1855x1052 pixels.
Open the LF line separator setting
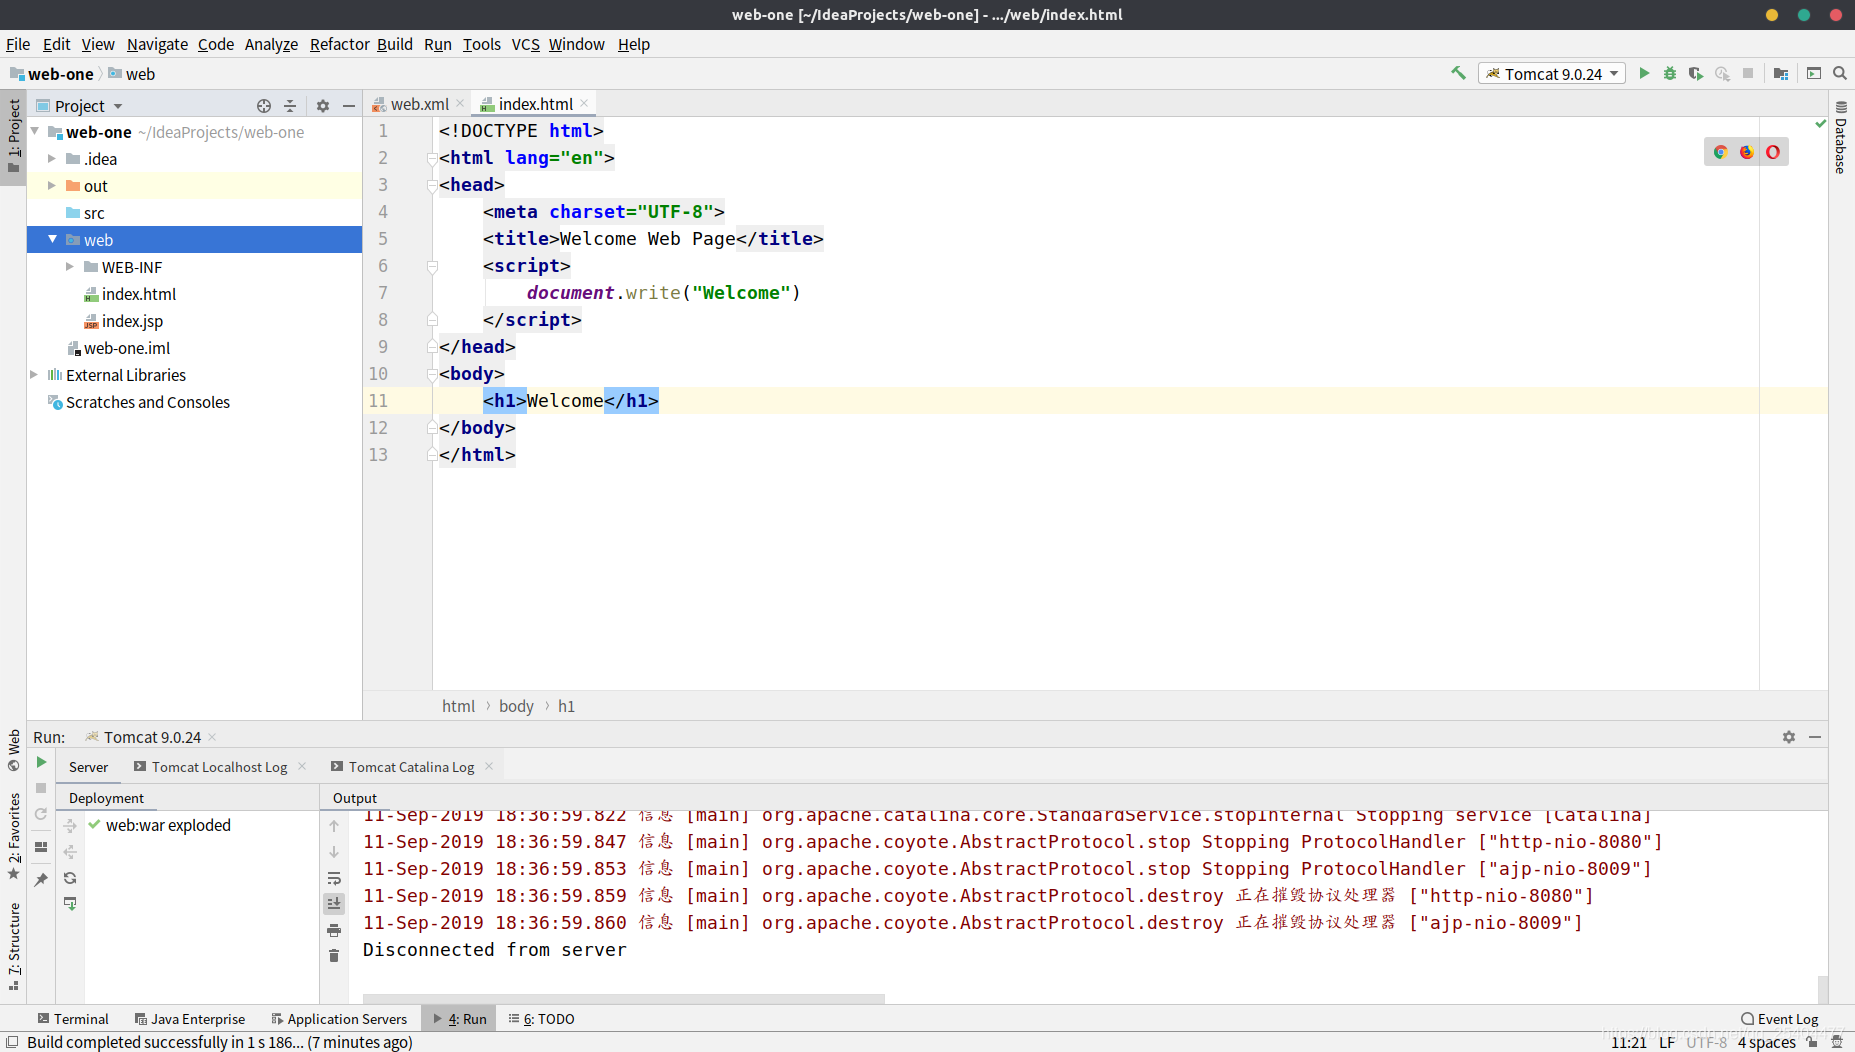coord(1667,1042)
